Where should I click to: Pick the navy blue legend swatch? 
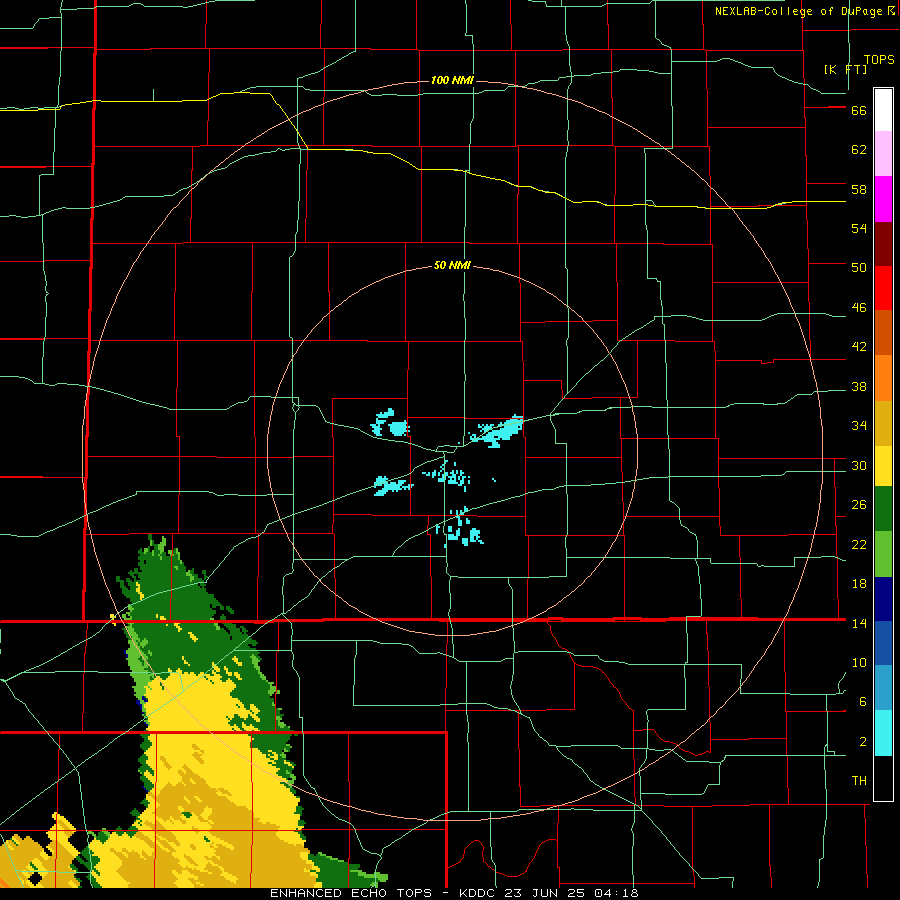(x=883, y=599)
